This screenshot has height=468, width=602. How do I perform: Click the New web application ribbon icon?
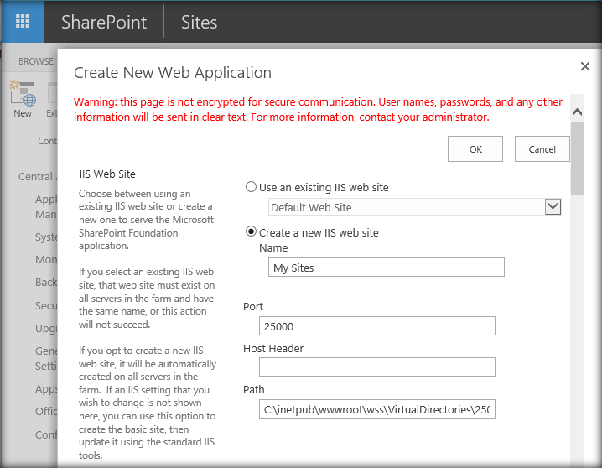click(x=23, y=99)
